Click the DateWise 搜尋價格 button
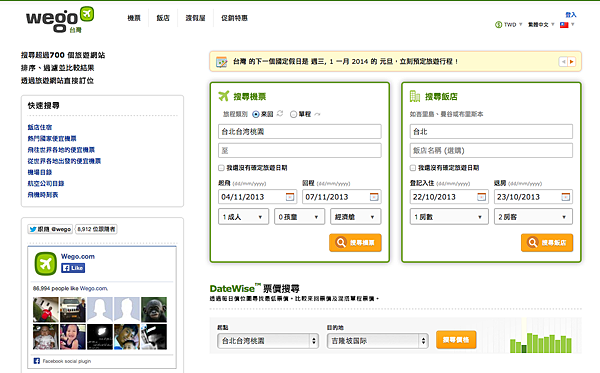Viewport: 600px width, 373px height. pos(456,340)
